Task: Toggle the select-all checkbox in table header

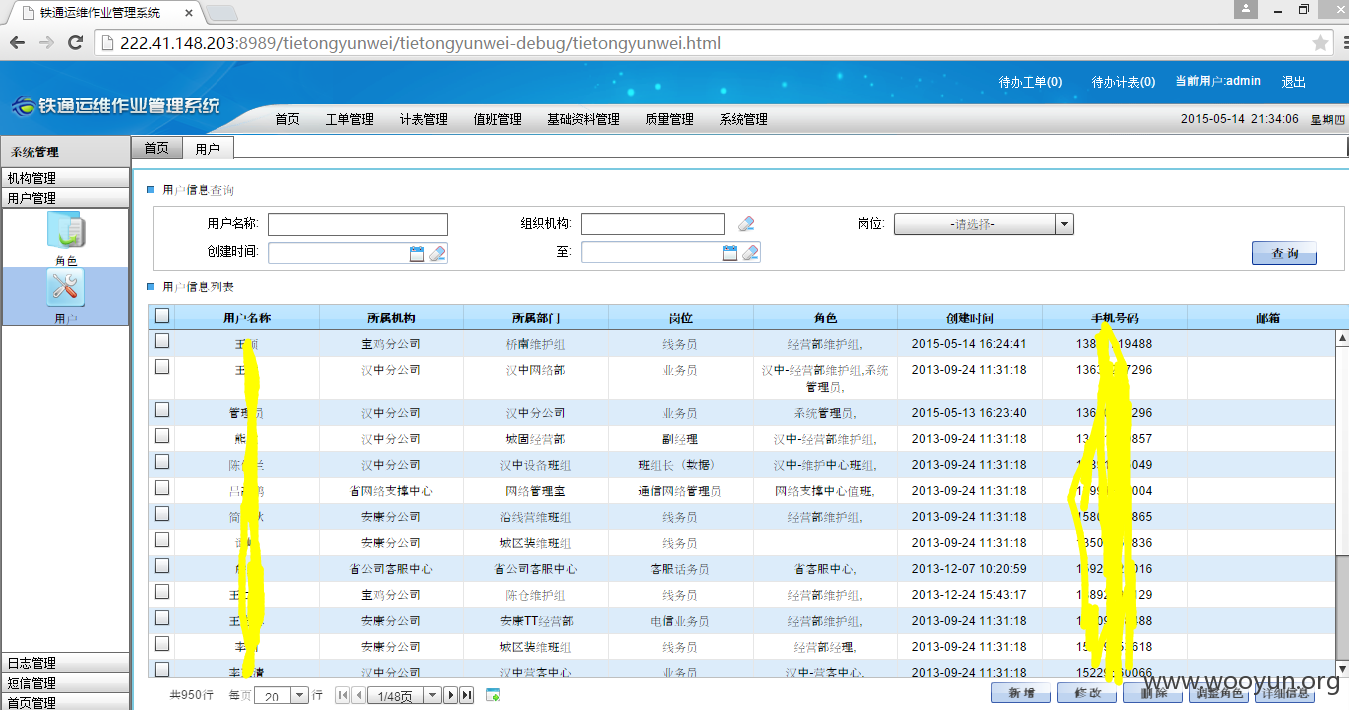Action: tap(162, 317)
